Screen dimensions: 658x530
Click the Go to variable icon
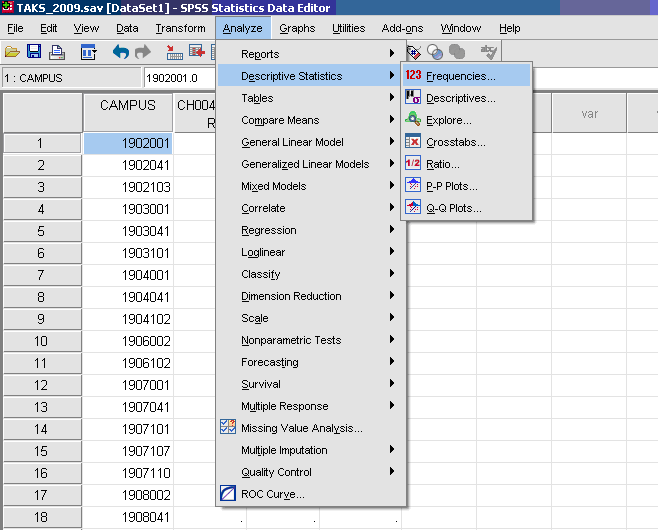[x=196, y=52]
